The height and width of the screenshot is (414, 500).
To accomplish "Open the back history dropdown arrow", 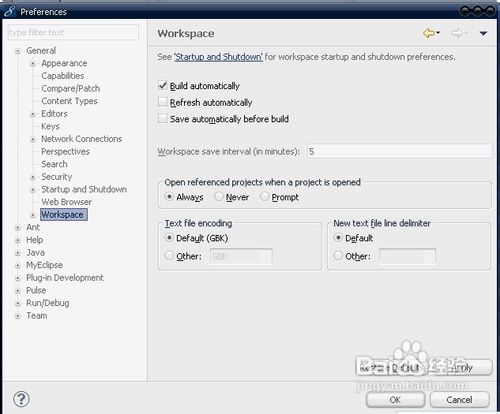I will pyautogui.click(x=438, y=33).
